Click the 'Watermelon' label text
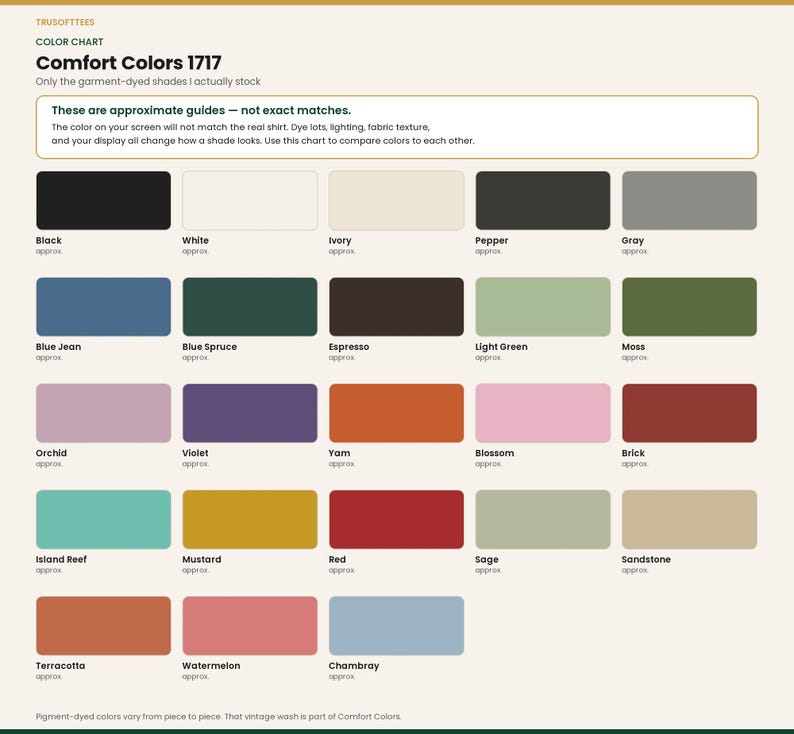The width and height of the screenshot is (794, 734). pyautogui.click(x=211, y=666)
